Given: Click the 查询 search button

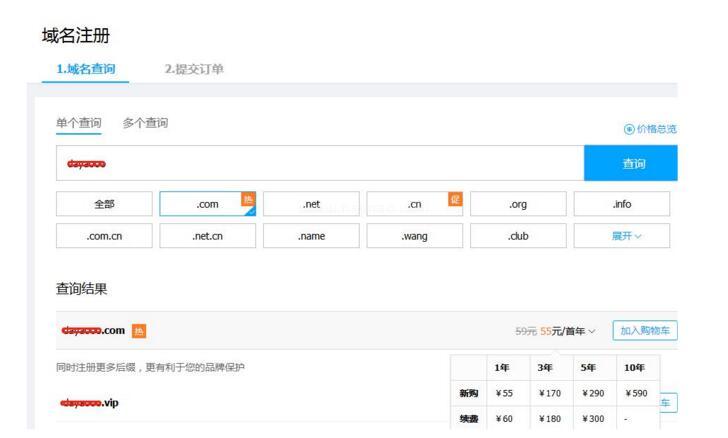Looking at the screenshot, I should pyautogui.click(x=633, y=163).
